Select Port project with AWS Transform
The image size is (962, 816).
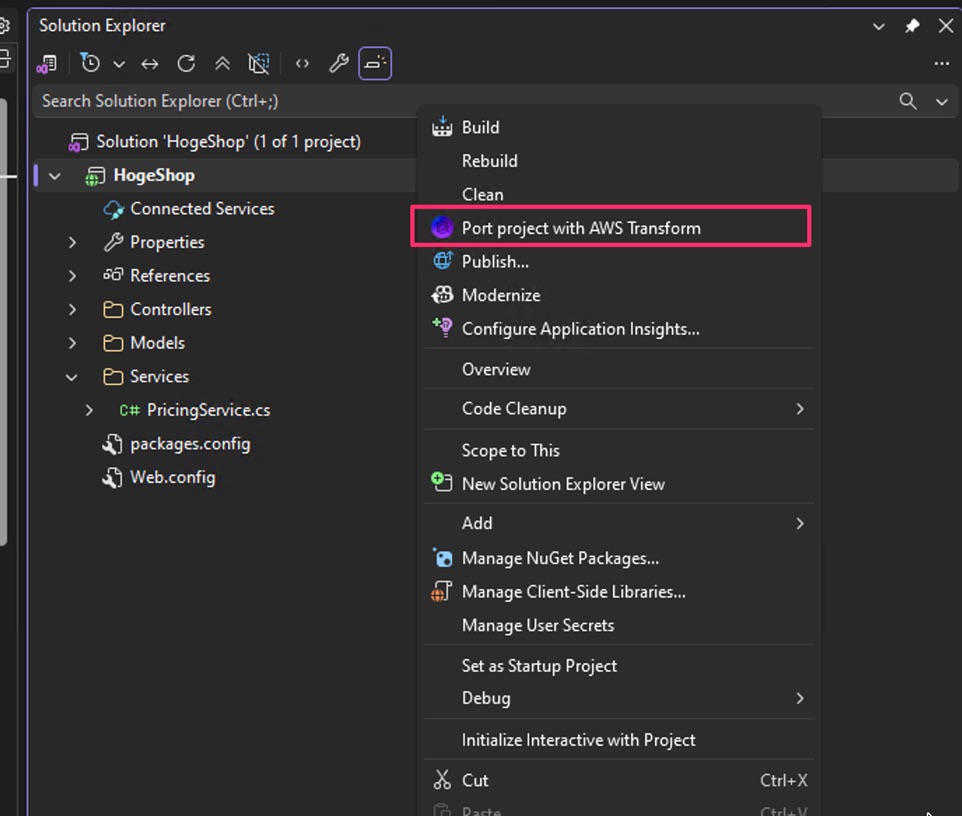click(x=618, y=228)
